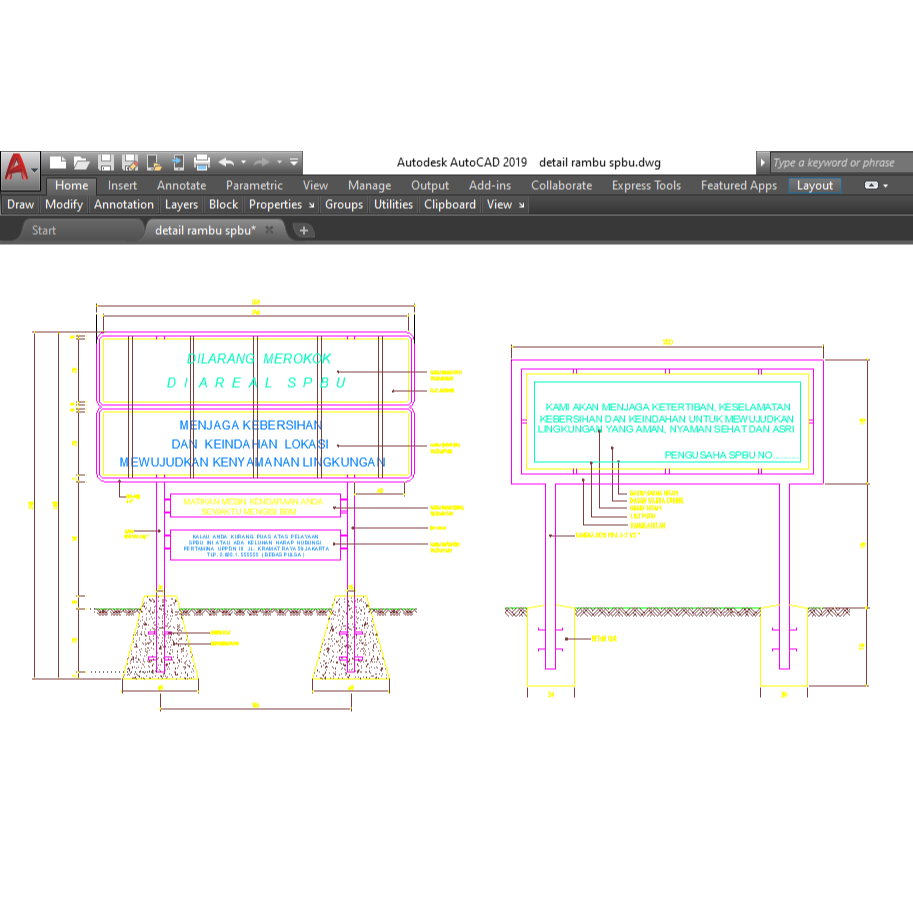
Task: Switch to the Featured Apps tab
Action: pos(739,186)
